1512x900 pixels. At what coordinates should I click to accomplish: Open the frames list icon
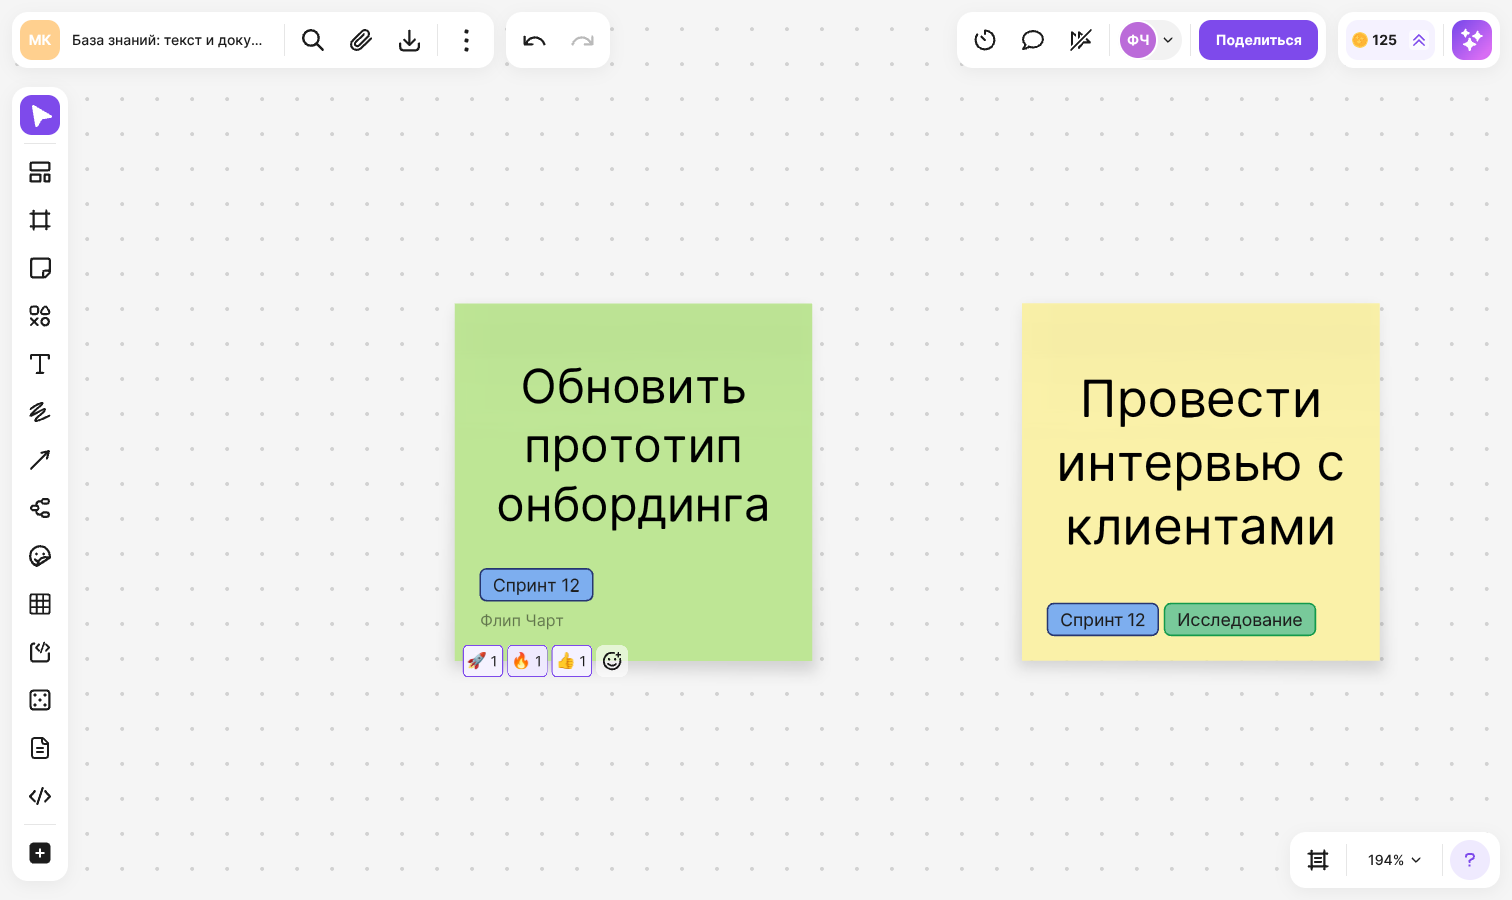coord(1318,860)
